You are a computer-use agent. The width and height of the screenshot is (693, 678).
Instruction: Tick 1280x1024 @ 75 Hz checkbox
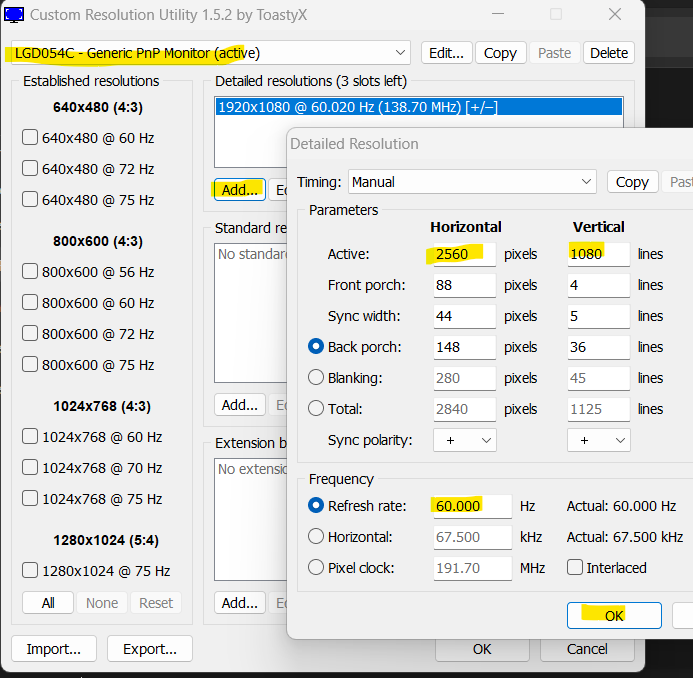coord(30,571)
